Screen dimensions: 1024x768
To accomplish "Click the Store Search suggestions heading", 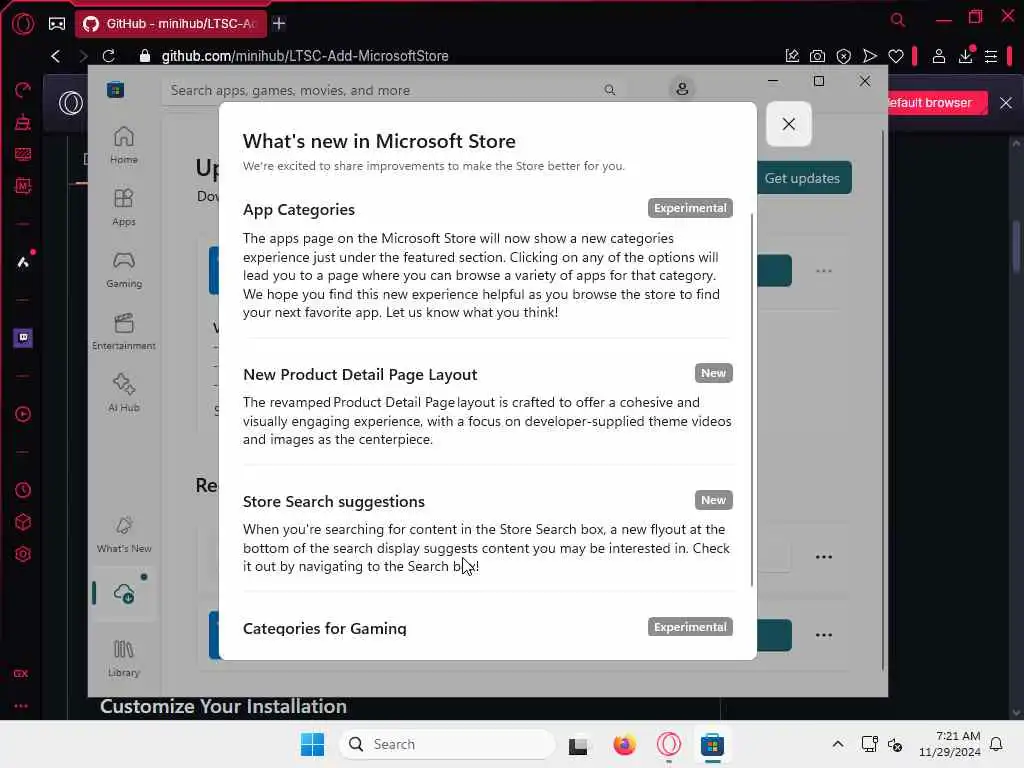I will pyautogui.click(x=334, y=502).
